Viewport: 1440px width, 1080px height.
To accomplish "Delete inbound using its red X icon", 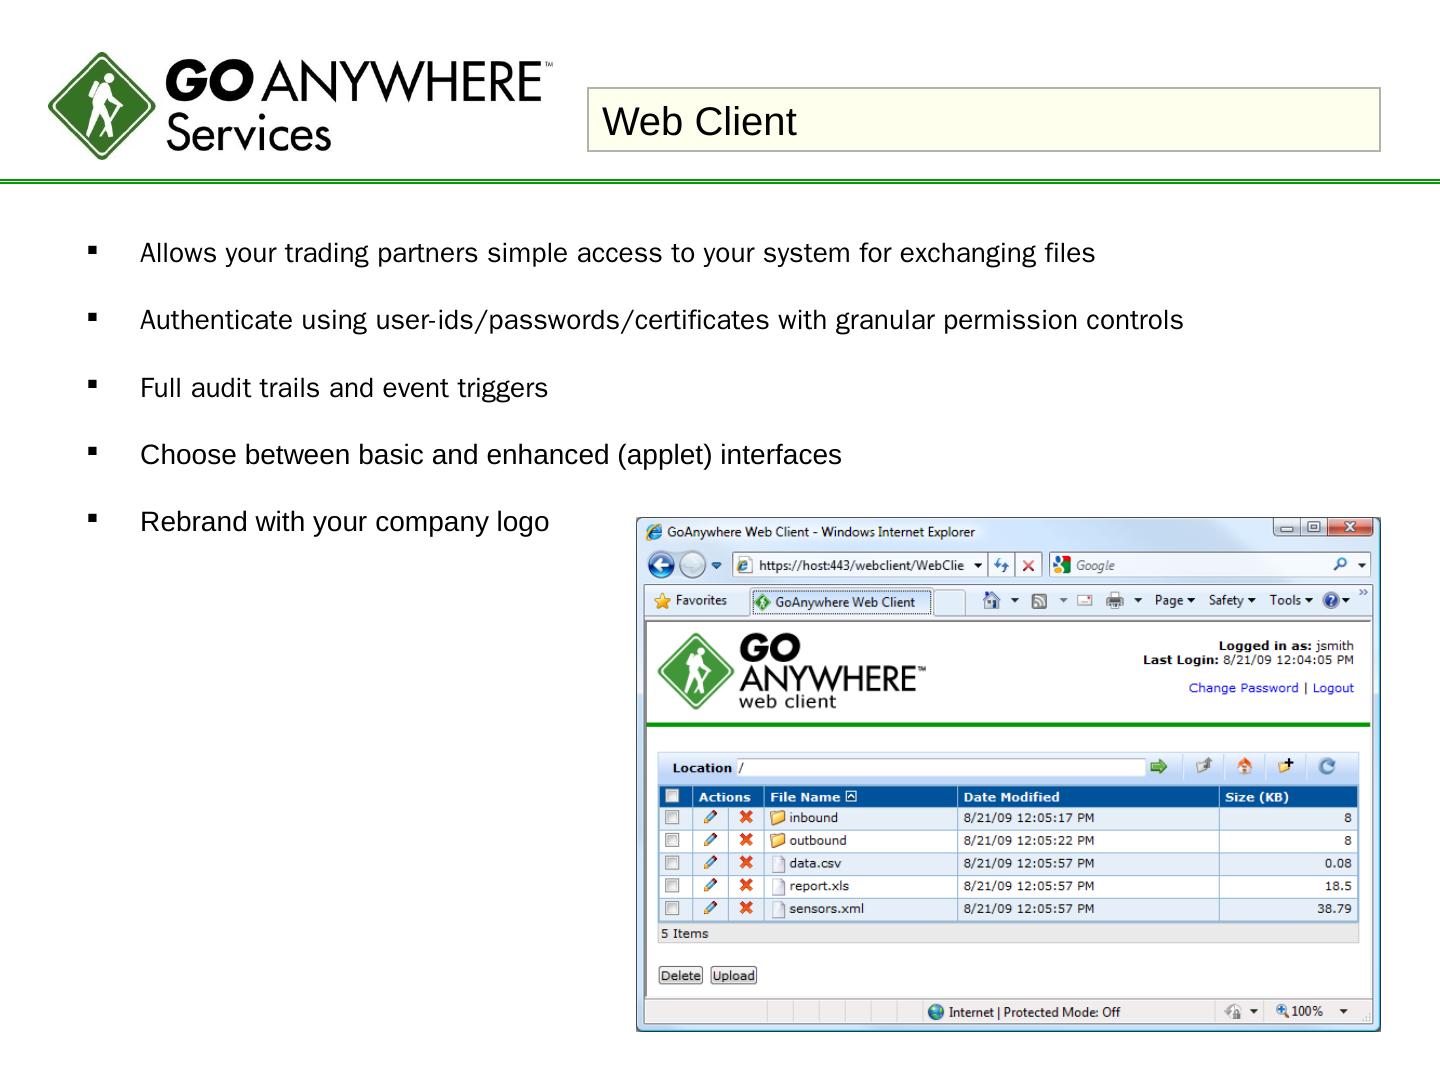I will tap(746, 817).
